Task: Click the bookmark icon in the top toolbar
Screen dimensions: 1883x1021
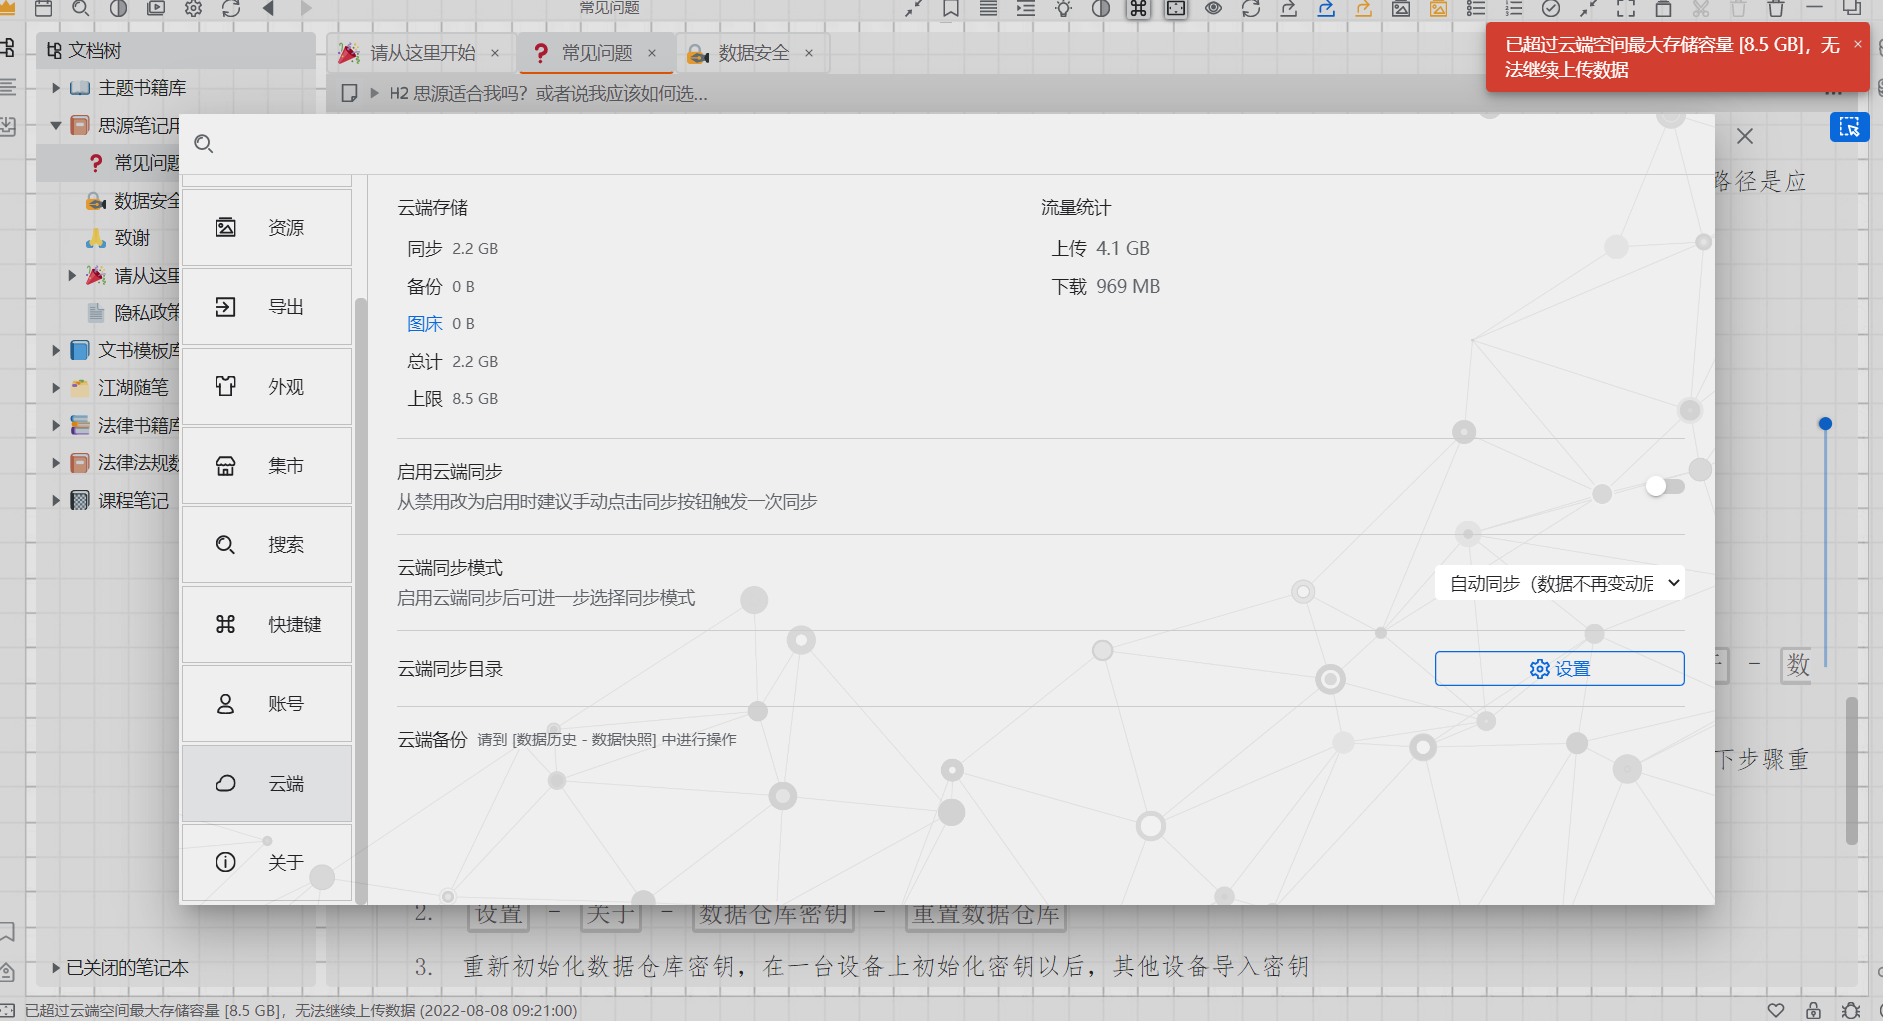Action: [950, 9]
